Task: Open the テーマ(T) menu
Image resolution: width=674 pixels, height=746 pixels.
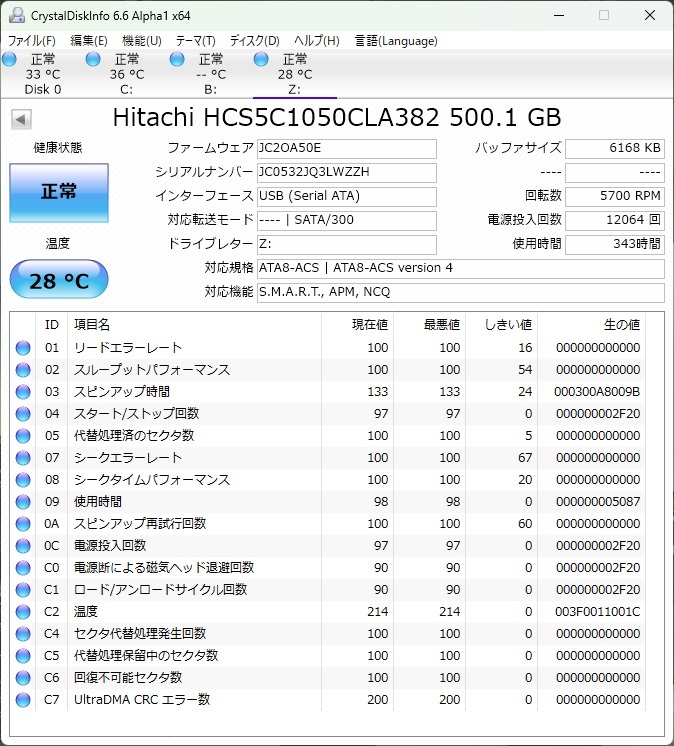Action: tap(195, 41)
